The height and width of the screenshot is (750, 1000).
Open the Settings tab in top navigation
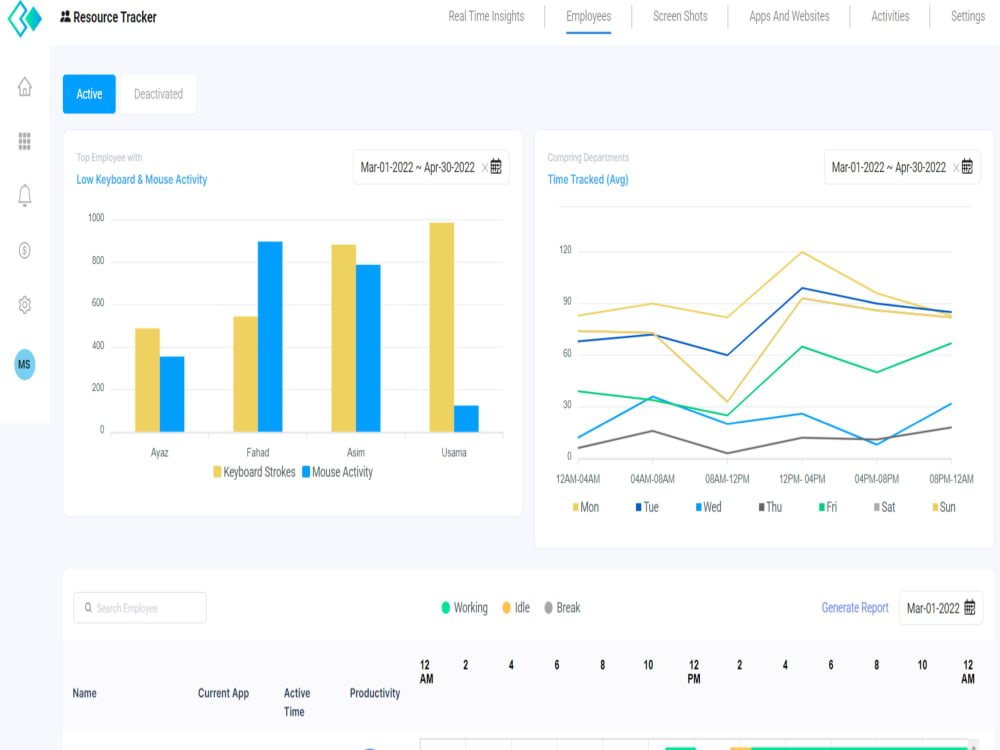point(967,17)
